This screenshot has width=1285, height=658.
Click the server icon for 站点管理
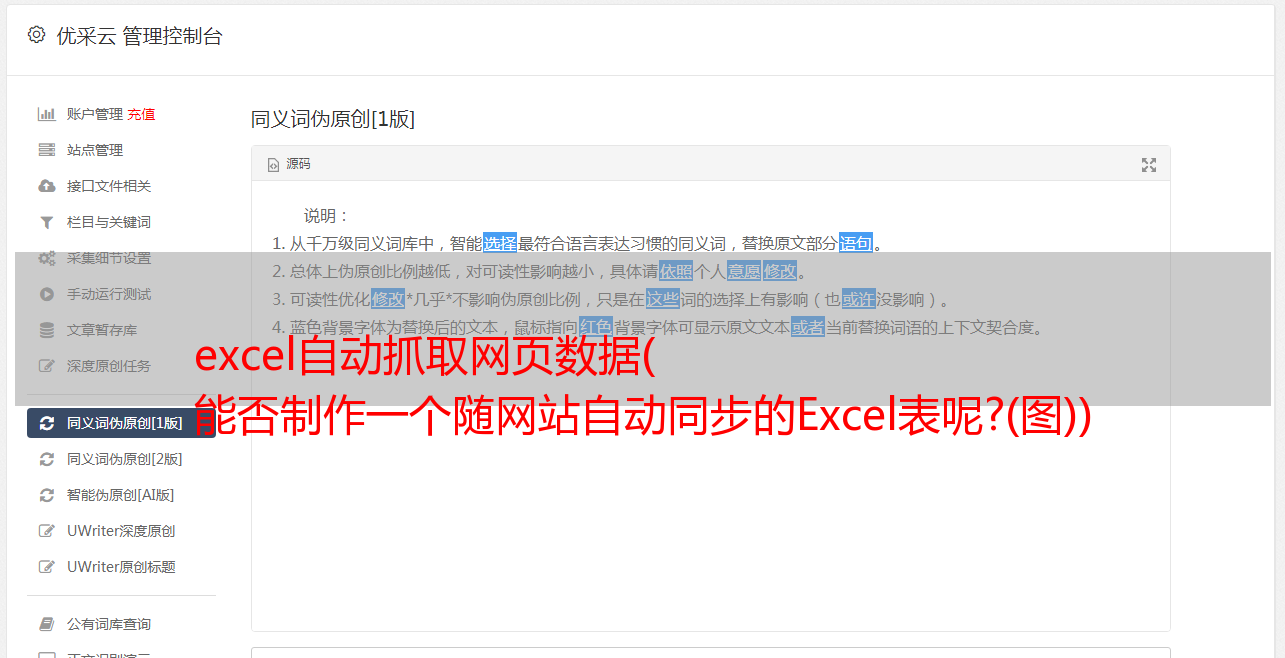(x=46, y=150)
